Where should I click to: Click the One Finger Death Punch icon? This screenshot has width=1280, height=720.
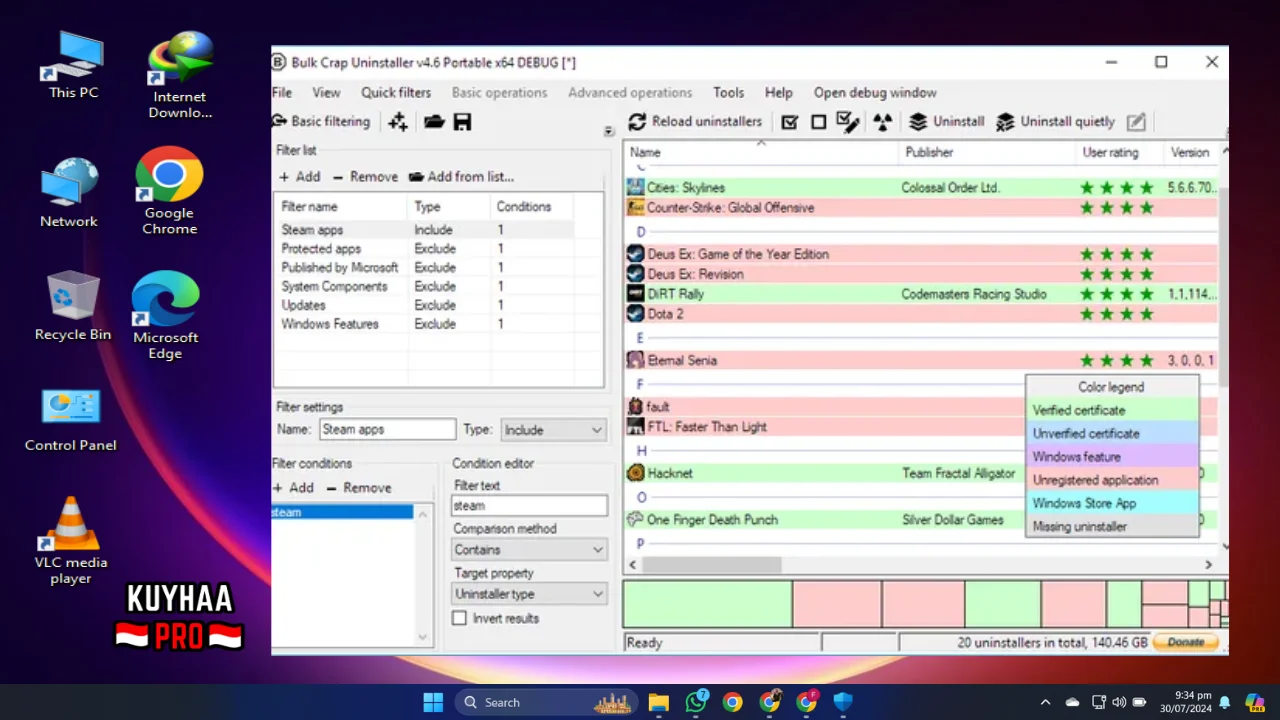pyautogui.click(x=635, y=519)
